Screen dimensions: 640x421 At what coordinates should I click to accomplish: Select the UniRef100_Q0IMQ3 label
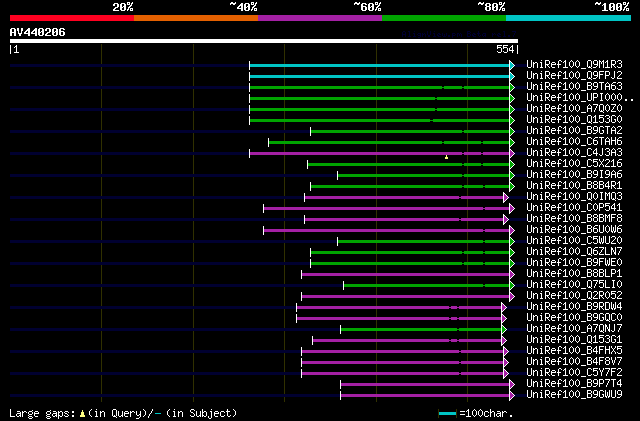pyautogui.click(x=574, y=197)
